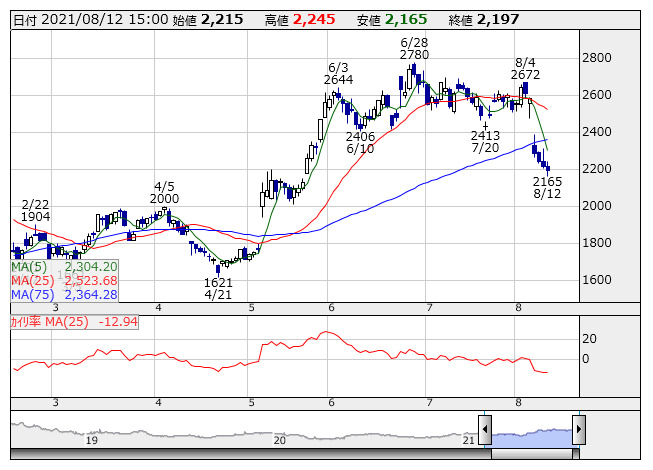This screenshot has width=653, height=470.
Task: Click the 0 deviation axis label
Action: (x=586, y=359)
